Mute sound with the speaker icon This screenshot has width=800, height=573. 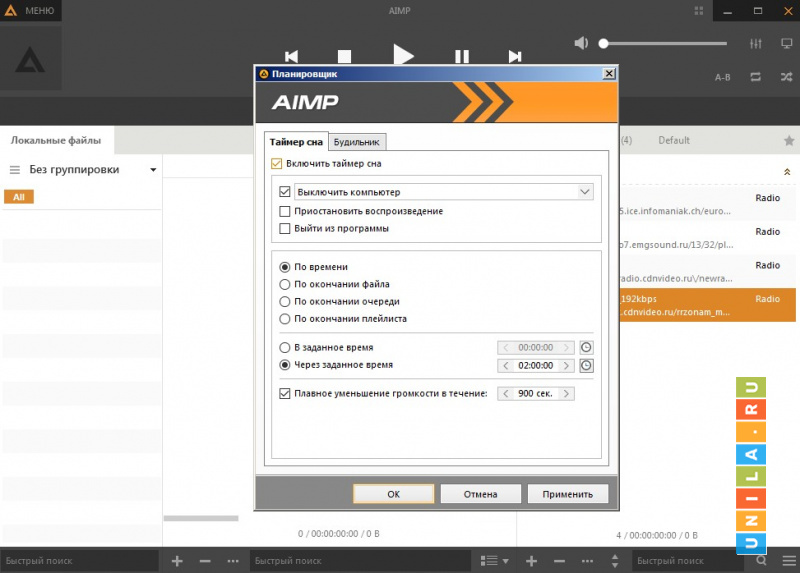point(582,43)
